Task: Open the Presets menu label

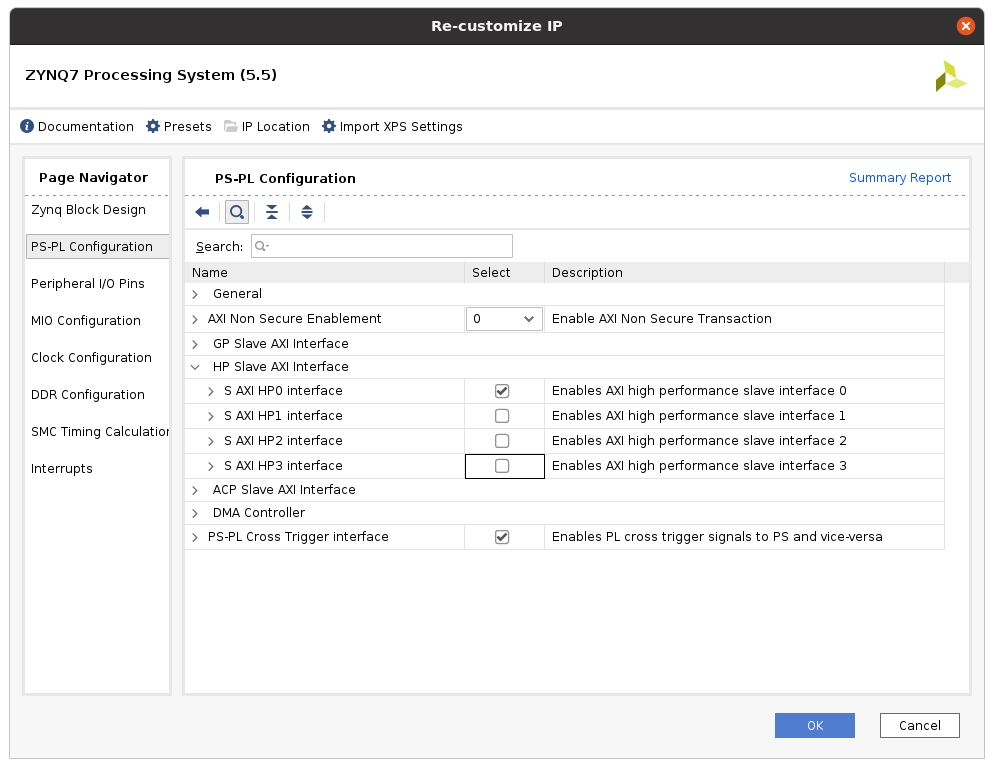Action: click(187, 126)
